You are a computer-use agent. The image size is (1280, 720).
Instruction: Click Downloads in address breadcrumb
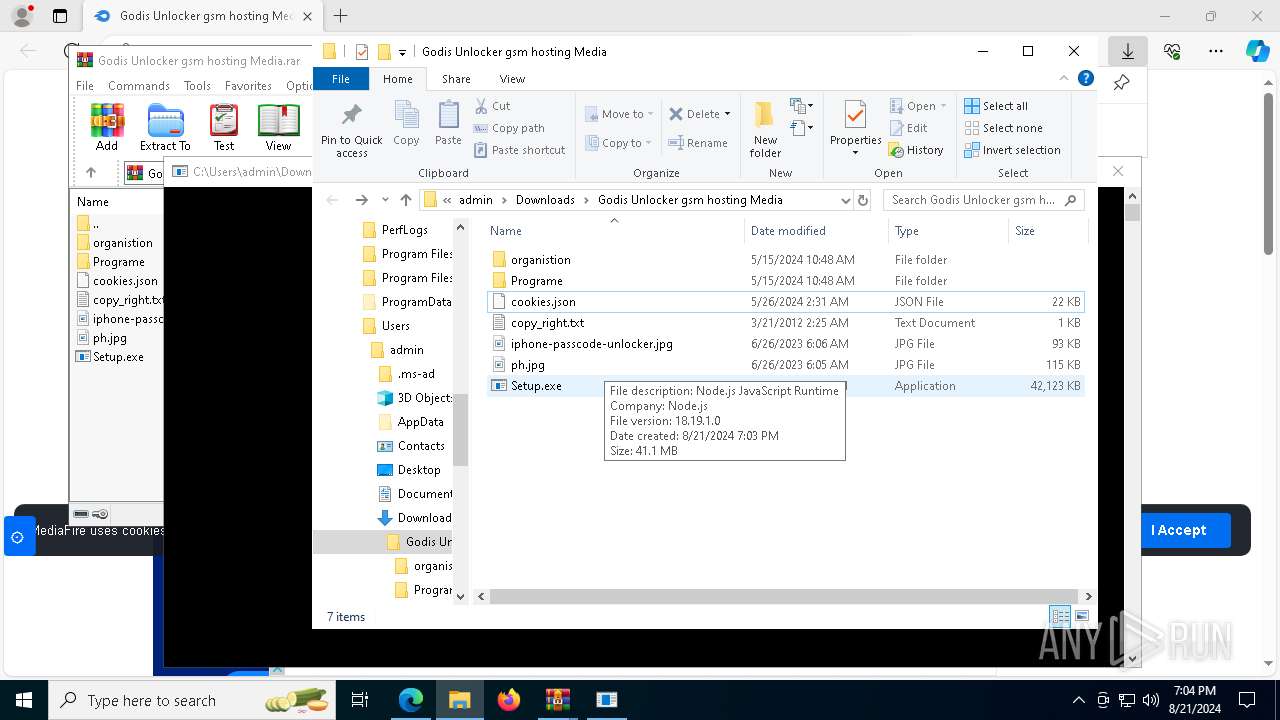pos(545,200)
